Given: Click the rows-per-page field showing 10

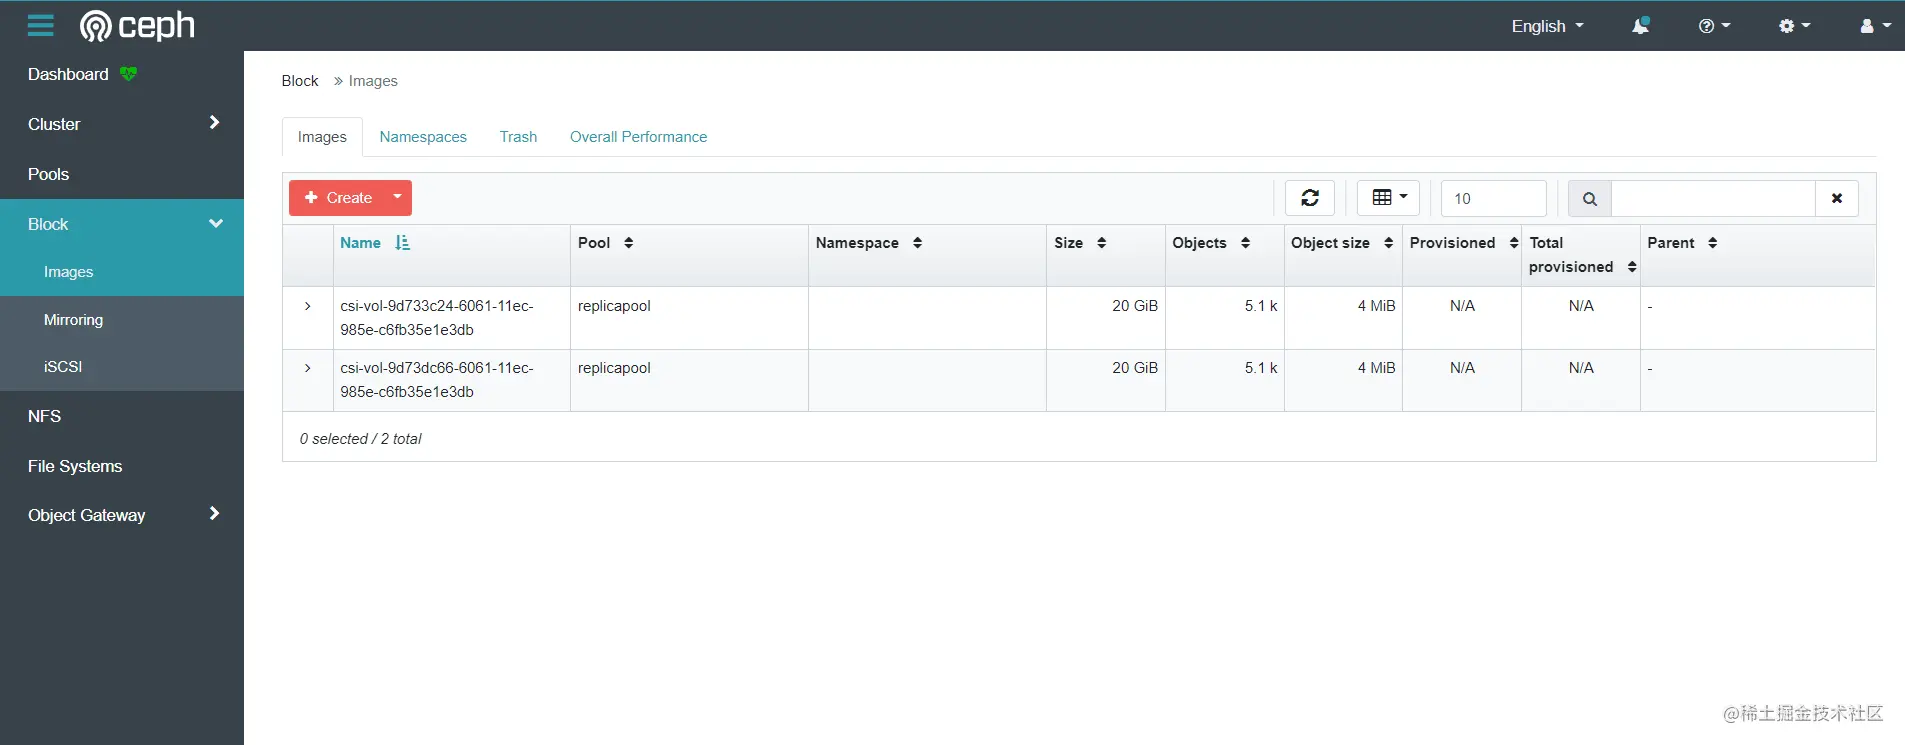Looking at the screenshot, I should point(1493,199).
